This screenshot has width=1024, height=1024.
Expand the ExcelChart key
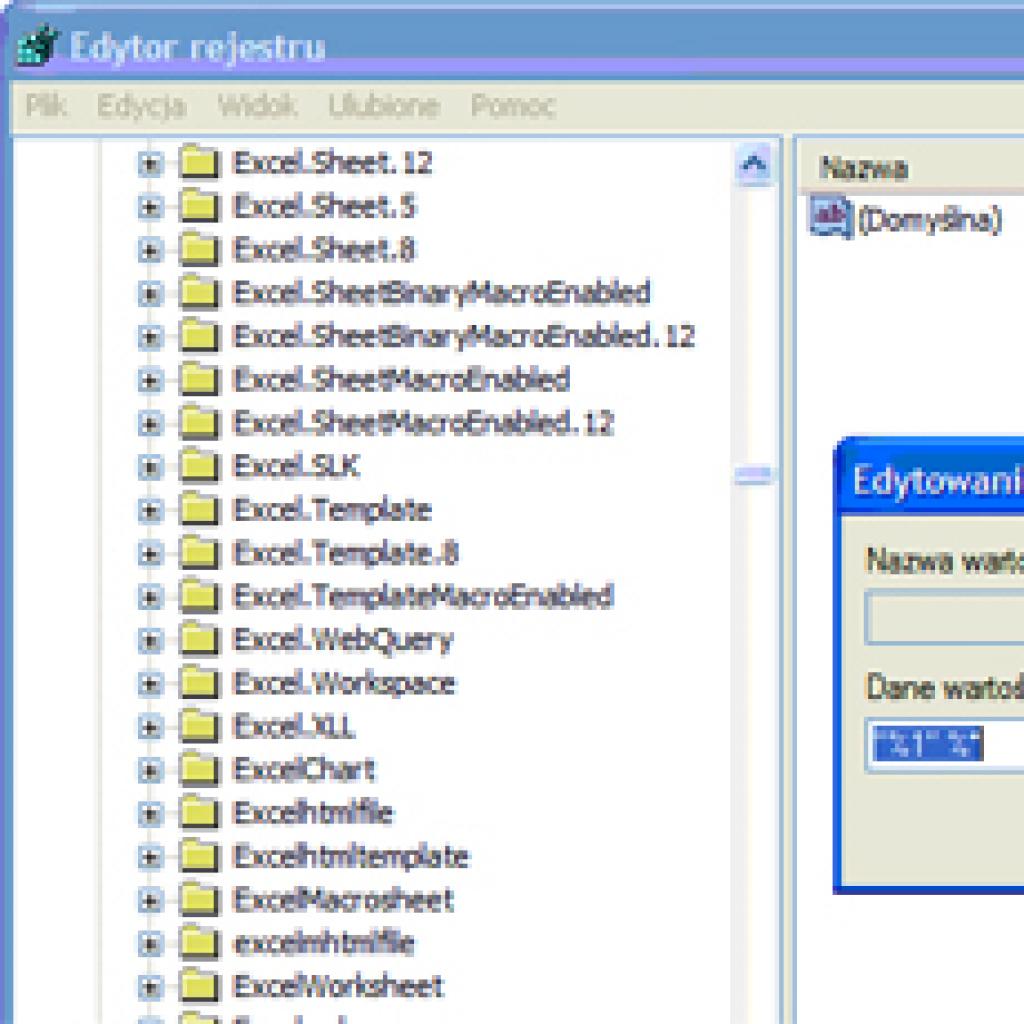click(x=150, y=770)
